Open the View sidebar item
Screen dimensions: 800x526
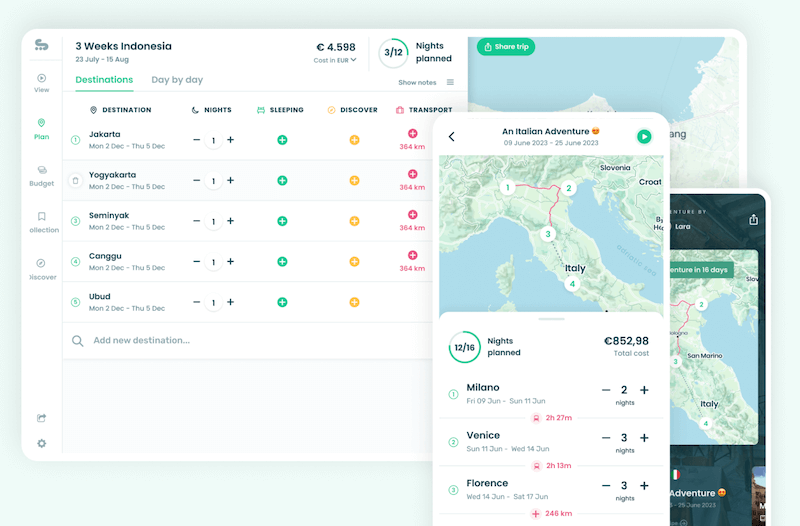click(41, 83)
